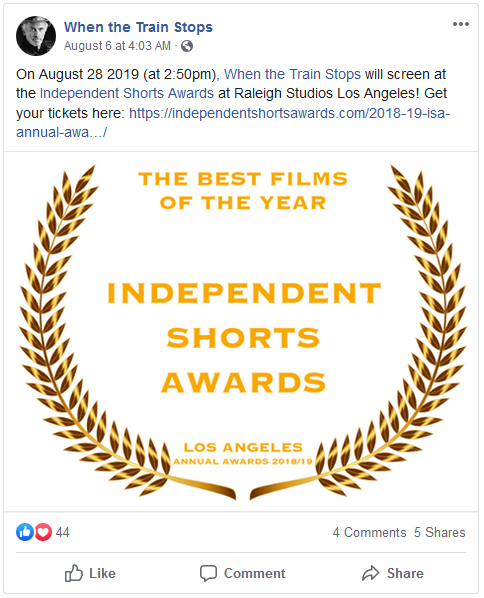Open the Independent Shorts Awards mention link

pyautogui.click(x=127, y=93)
